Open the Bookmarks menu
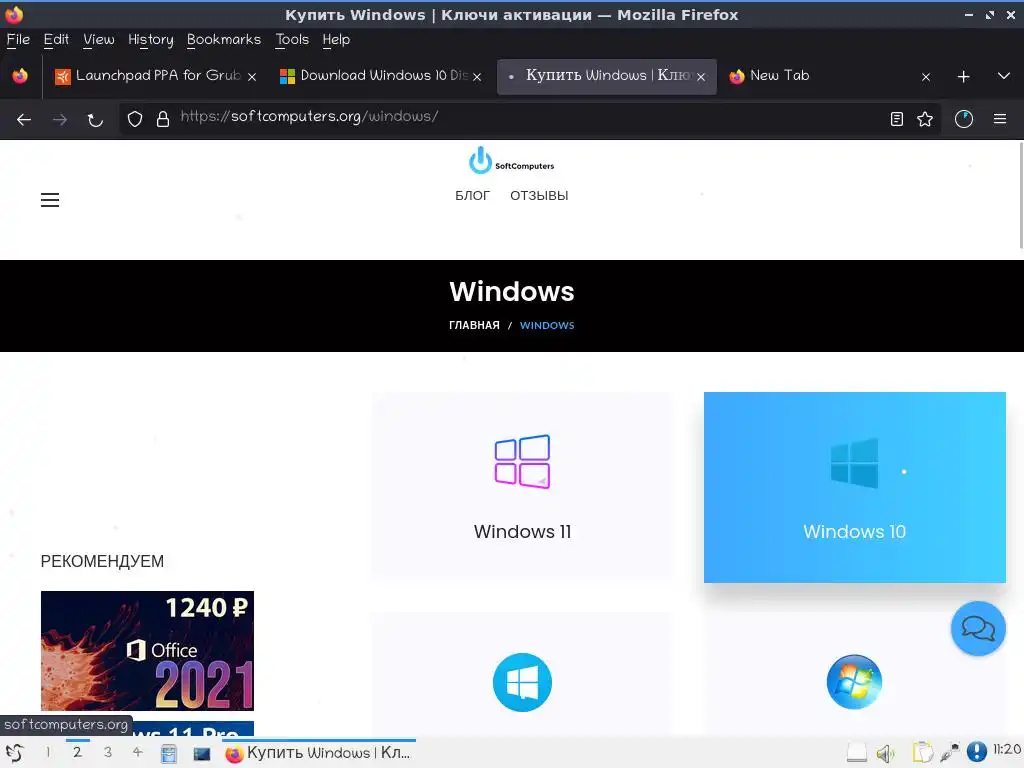The image size is (1024, 768). (x=223, y=40)
